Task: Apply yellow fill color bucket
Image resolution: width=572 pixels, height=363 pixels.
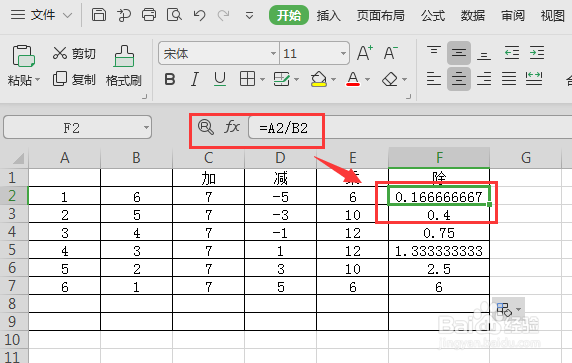Action: coord(318,79)
